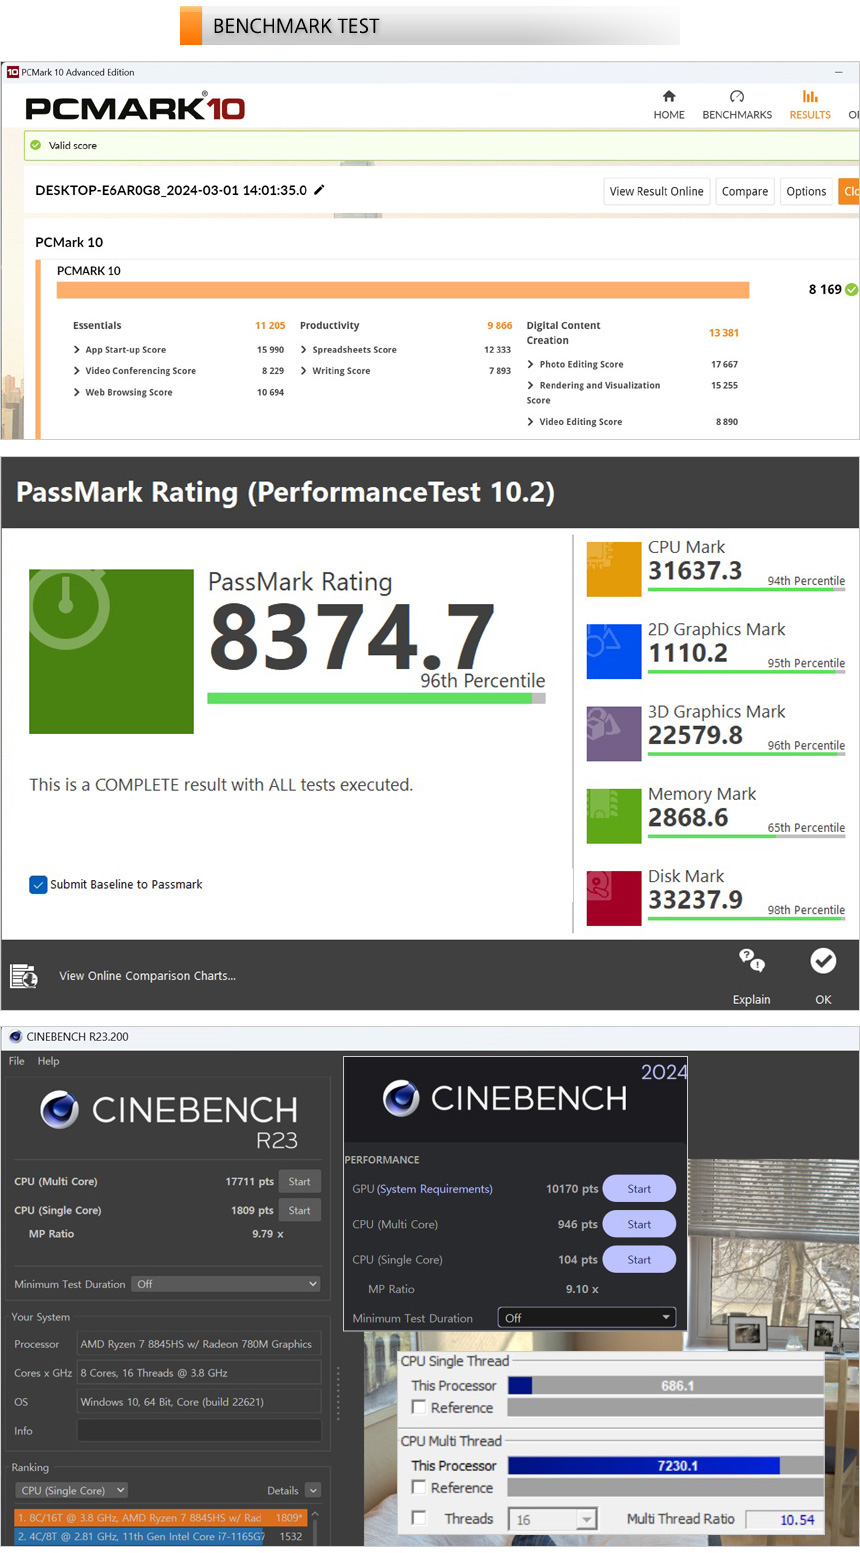Viewport: 860px width, 1553px height.
Task: Click the CPU Multi Thread 7230.1 bar
Action: point(665,1465)
